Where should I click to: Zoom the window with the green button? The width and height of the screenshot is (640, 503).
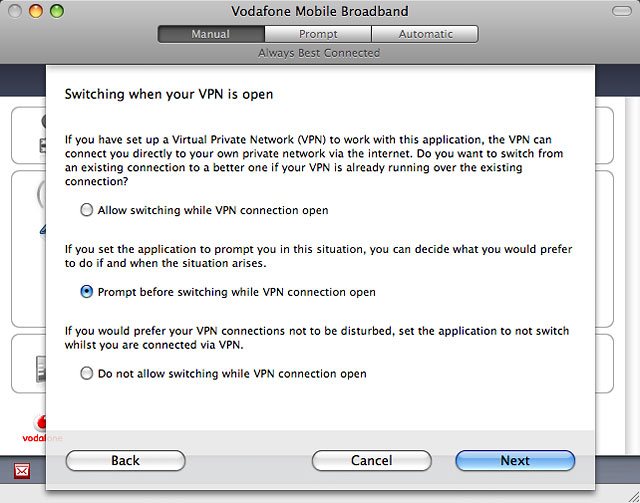click(58, 12)
